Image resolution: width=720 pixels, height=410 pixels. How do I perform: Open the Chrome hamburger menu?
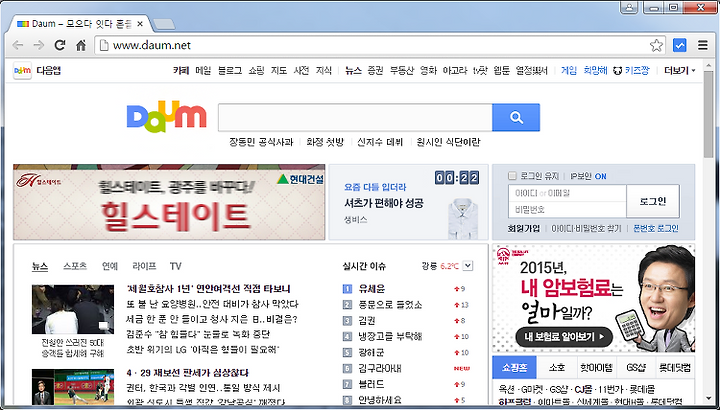(703, 45)
